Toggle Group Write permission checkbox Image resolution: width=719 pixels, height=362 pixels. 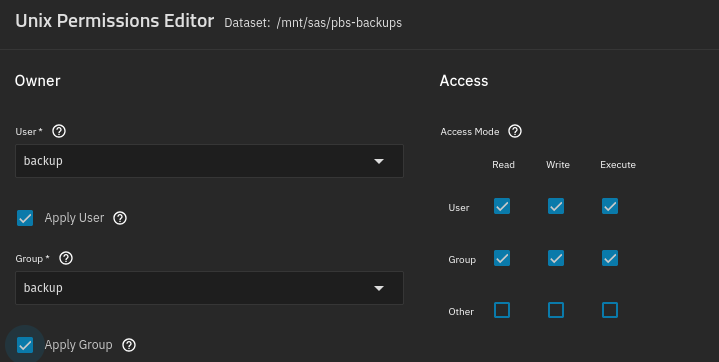pyautogui.click(x=556, y=258)
